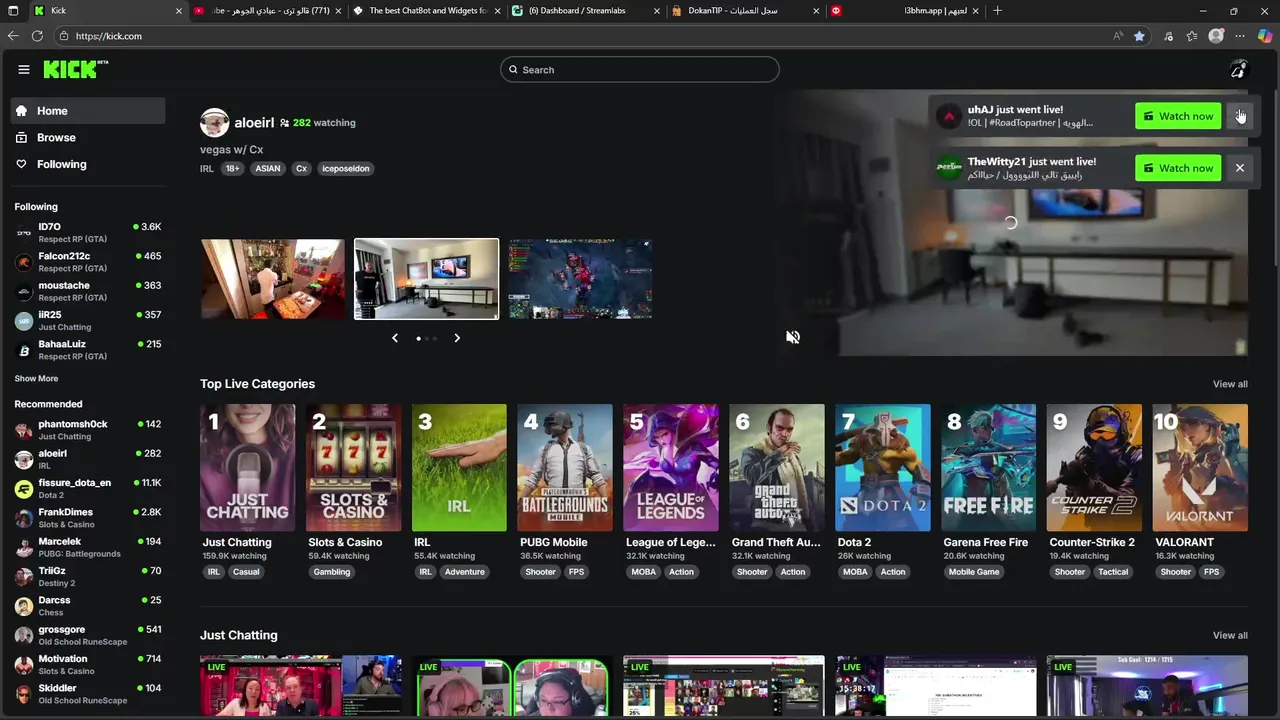Image resolution: width=1280 pixels, height=720 pixels.
Task: Select the ASIAN tag on featured stream
Action: pyautogui.click(x=268, y=168)
